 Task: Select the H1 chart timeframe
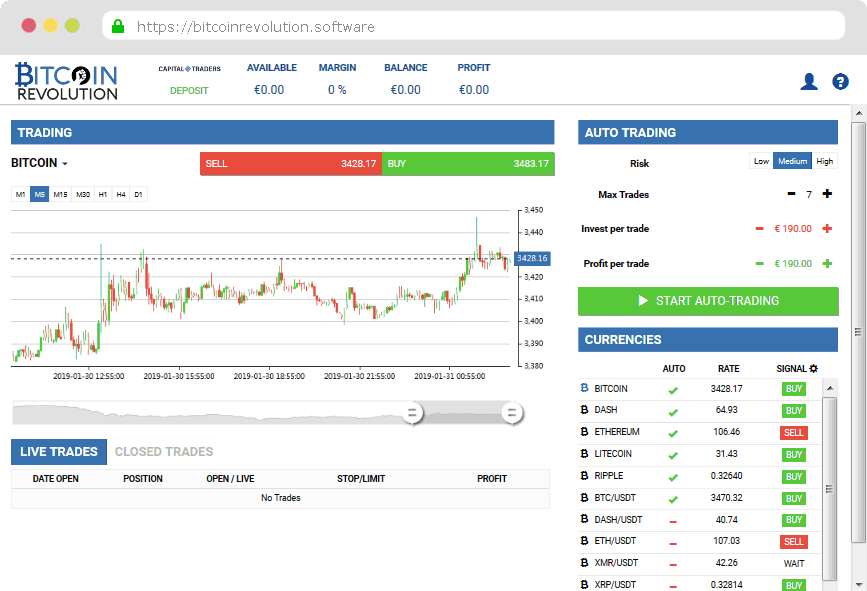(x=103, y=194)
